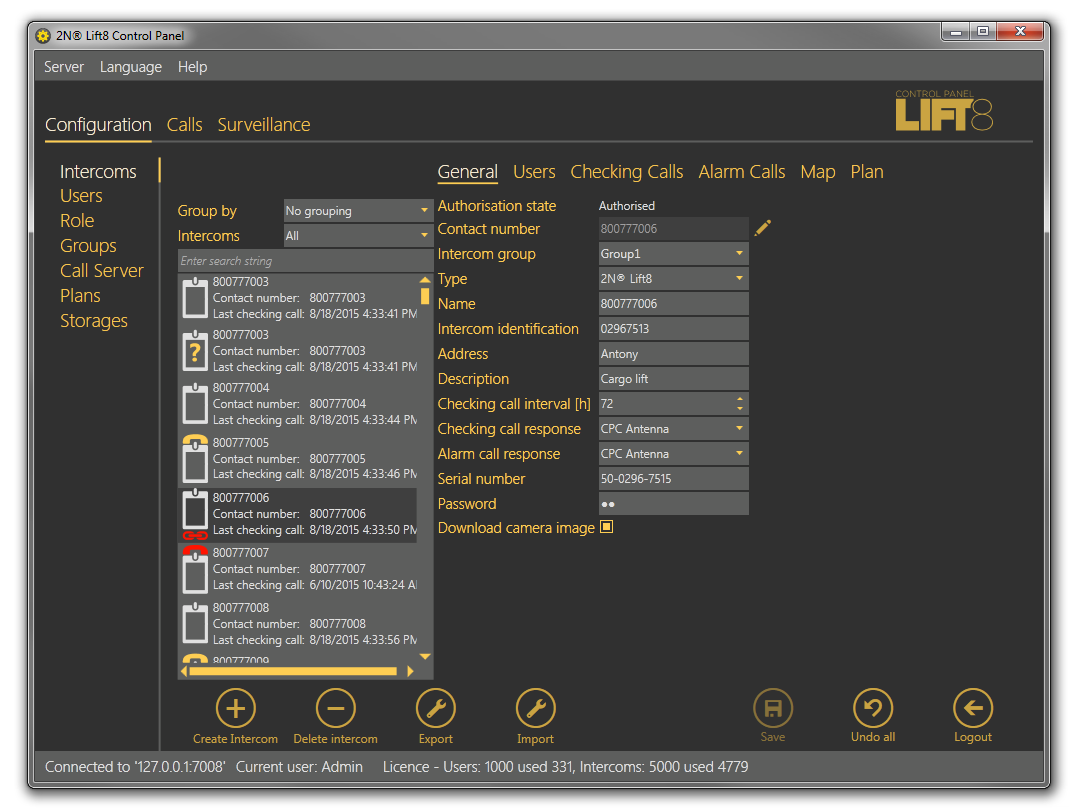Image resolution: width=1078 pixels, height=808 pixels.
Task: Click the Logout arrow icon
Action: (972, 709)
